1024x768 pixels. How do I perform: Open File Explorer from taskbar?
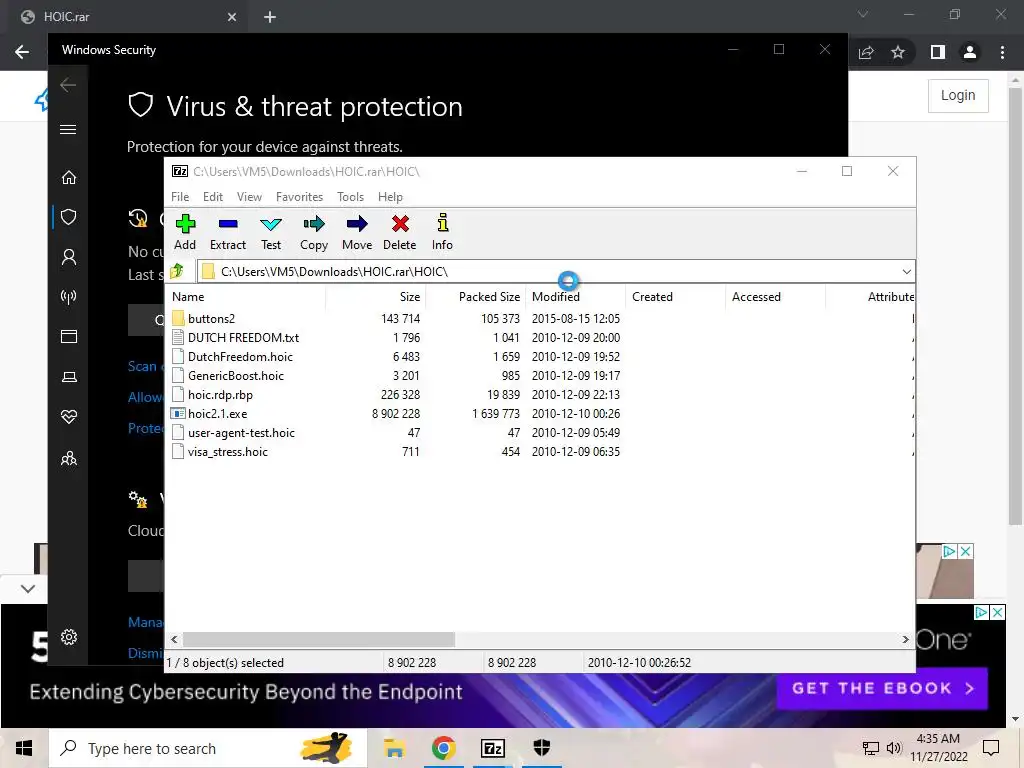394,748
